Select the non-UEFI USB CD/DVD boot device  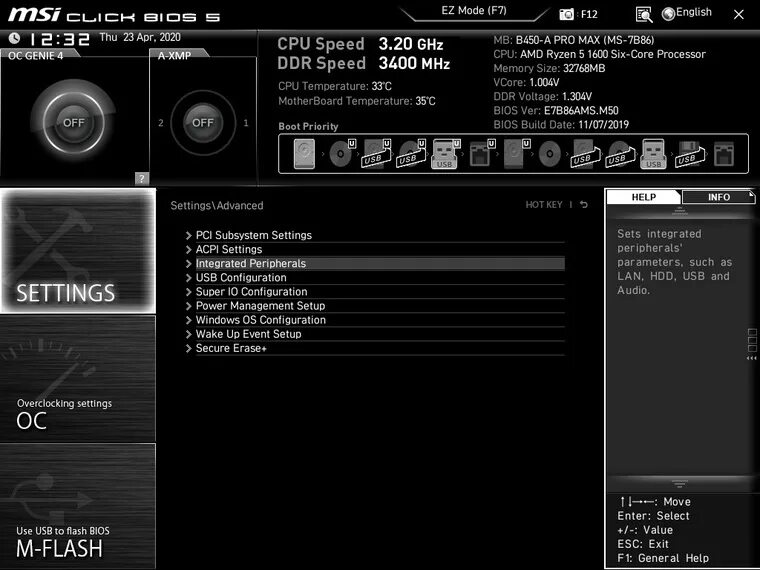pyautogui.click(x=620, y=154)
